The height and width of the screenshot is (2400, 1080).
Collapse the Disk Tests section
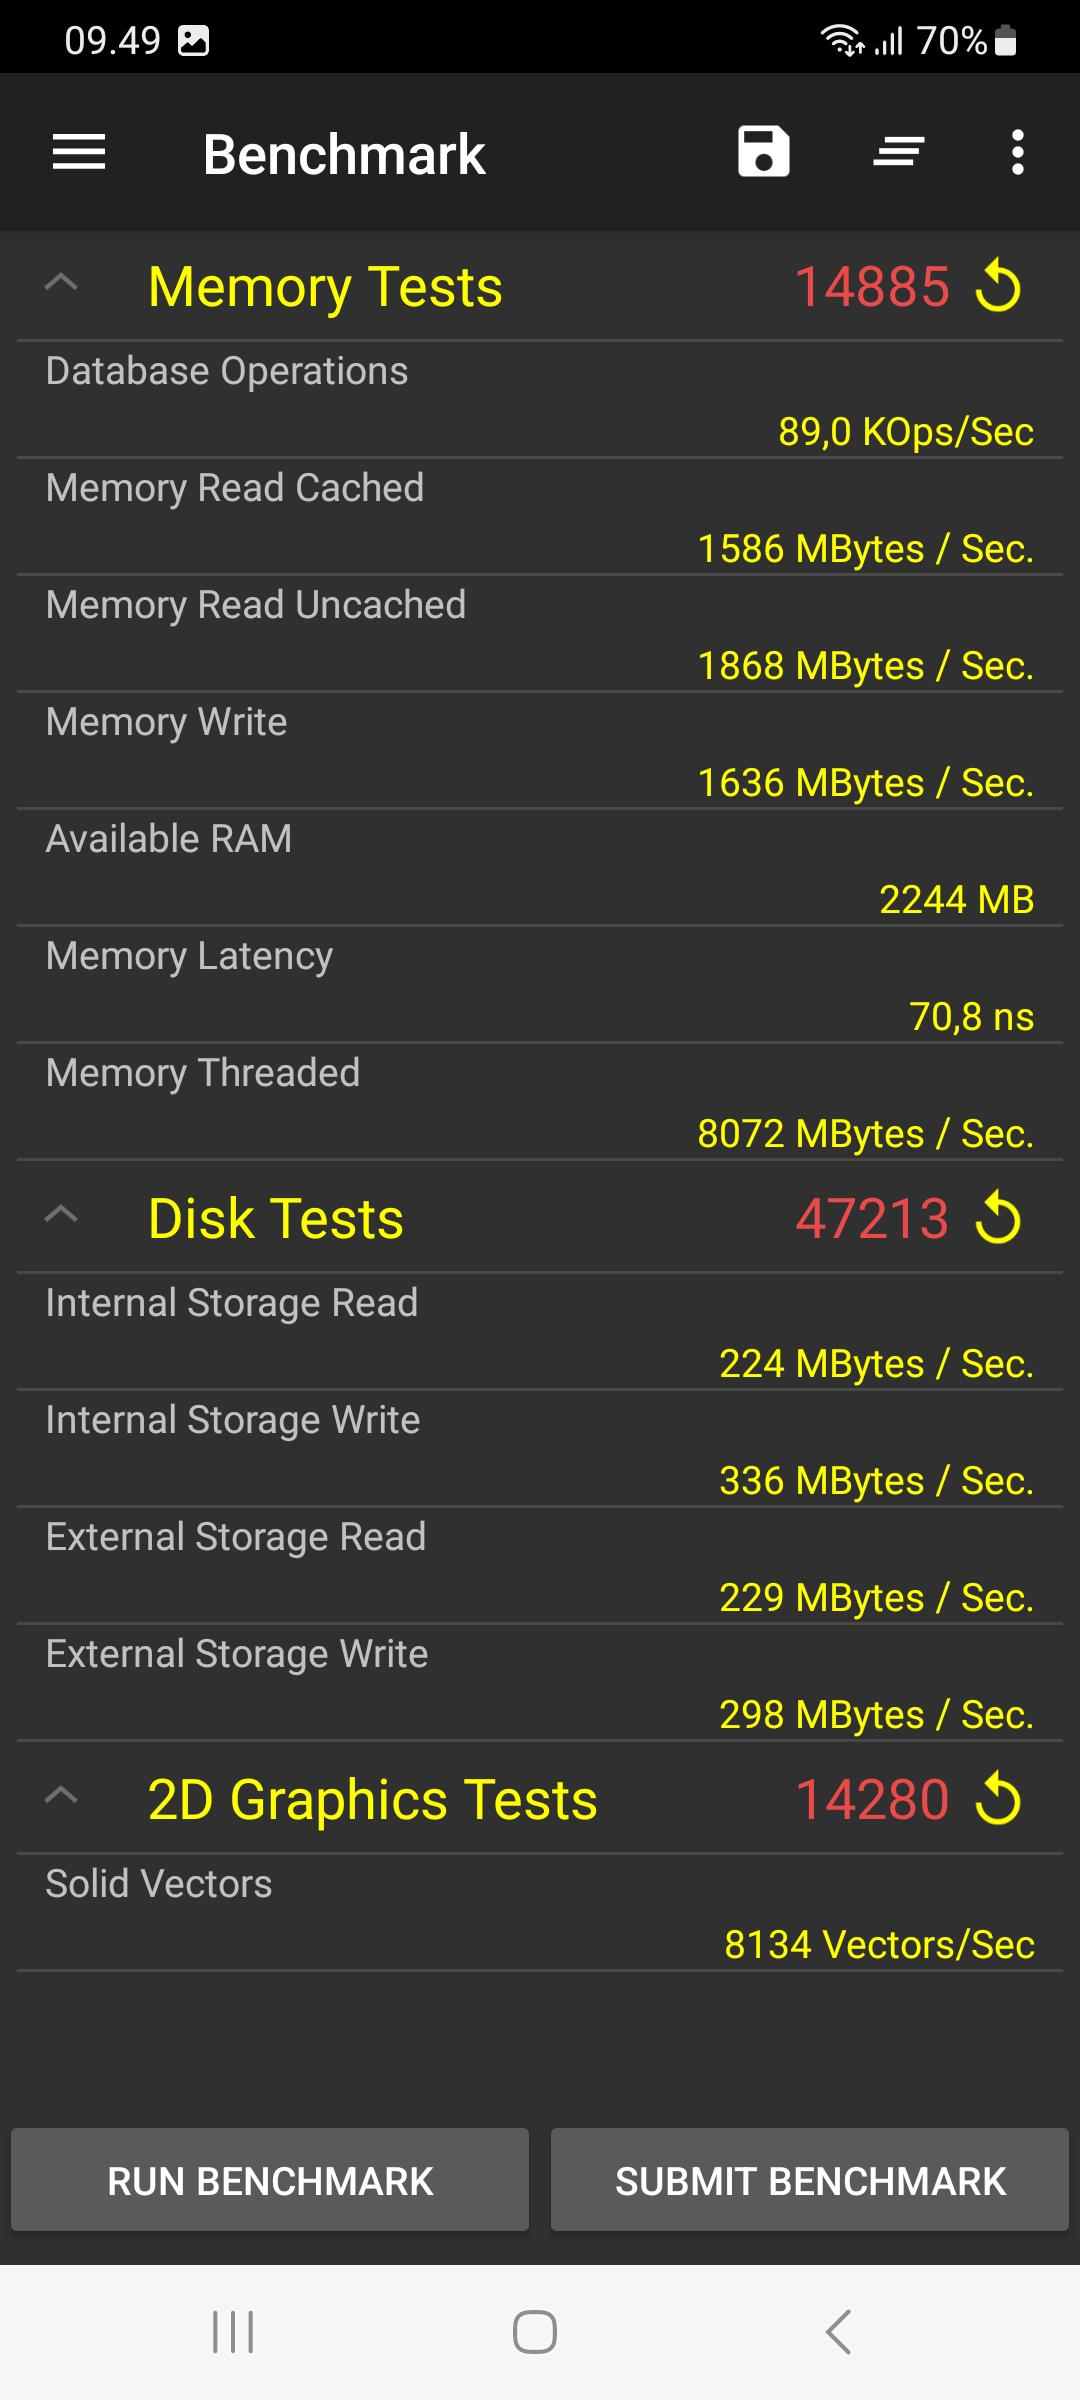coord(61,1214)
